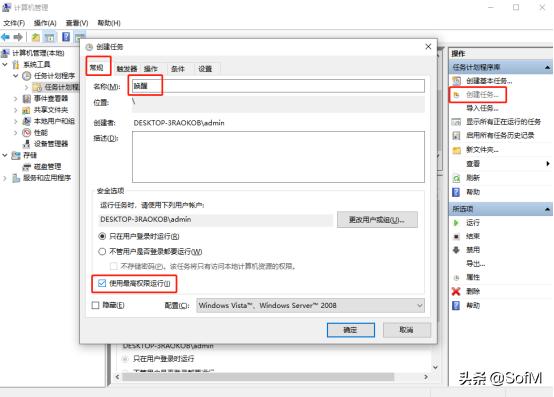Viewport: 554px width, 397px height.
Task: Collapse 任务计划程序库 actions section
Action: [547, 67]
